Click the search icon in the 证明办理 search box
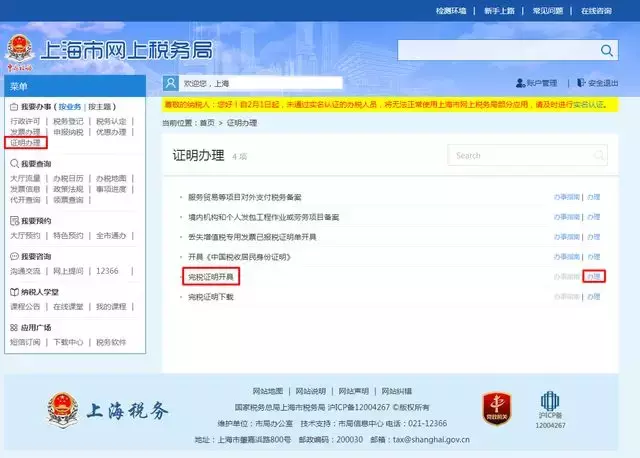This screenshot has height=458, width=640. (x=599, y=155)
